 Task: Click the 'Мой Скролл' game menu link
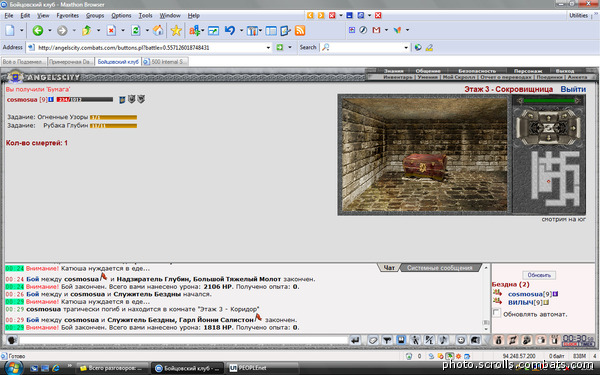(459, 77)
